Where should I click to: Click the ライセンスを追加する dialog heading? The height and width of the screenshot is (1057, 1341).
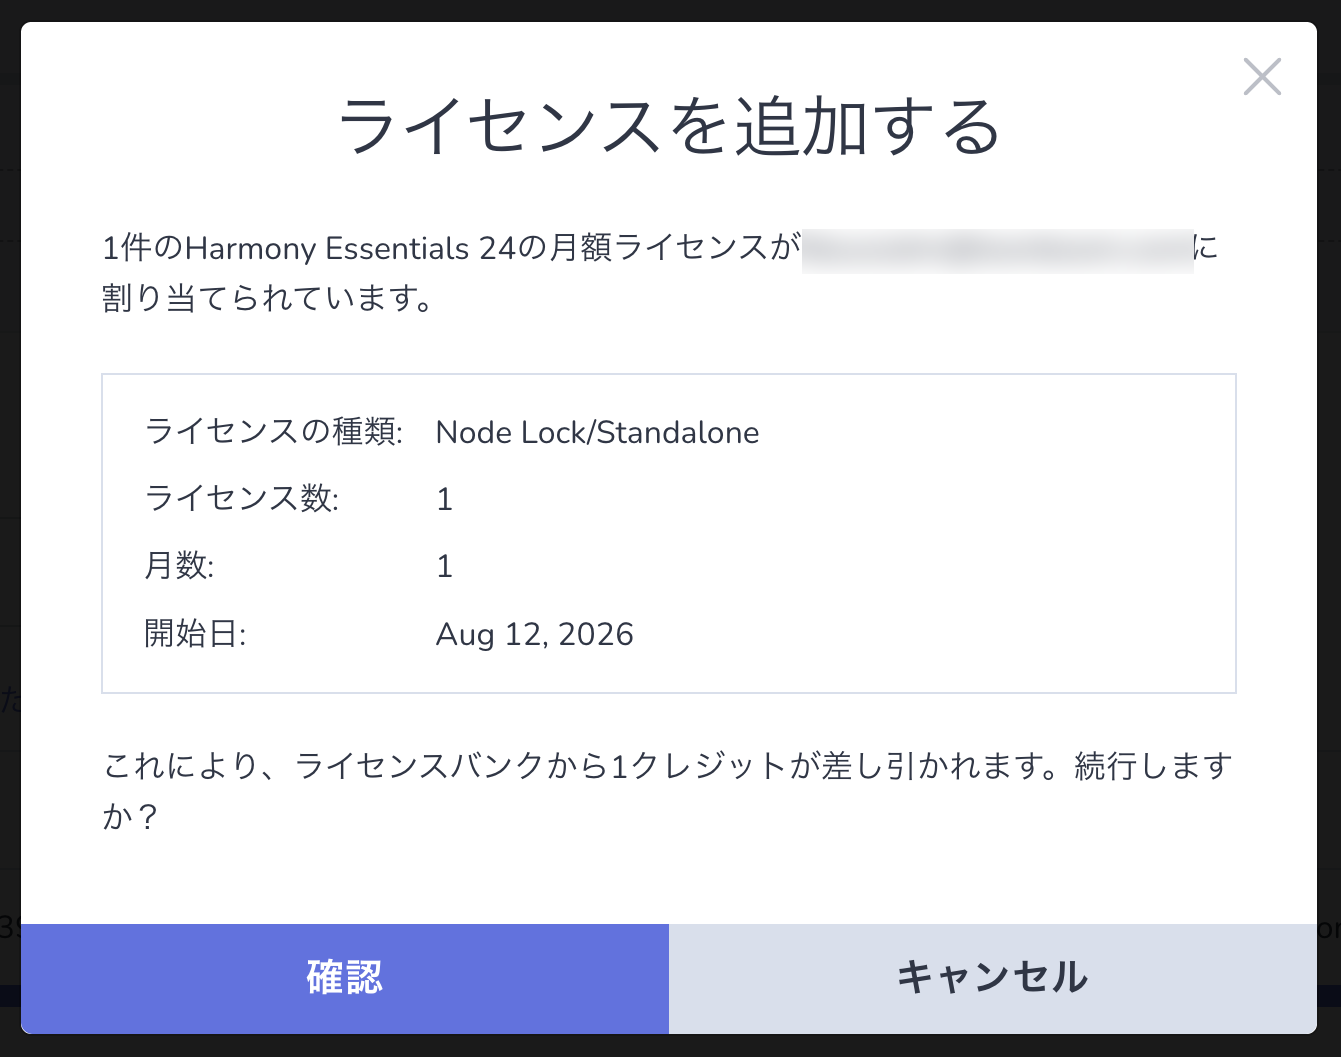pos(669,127)
